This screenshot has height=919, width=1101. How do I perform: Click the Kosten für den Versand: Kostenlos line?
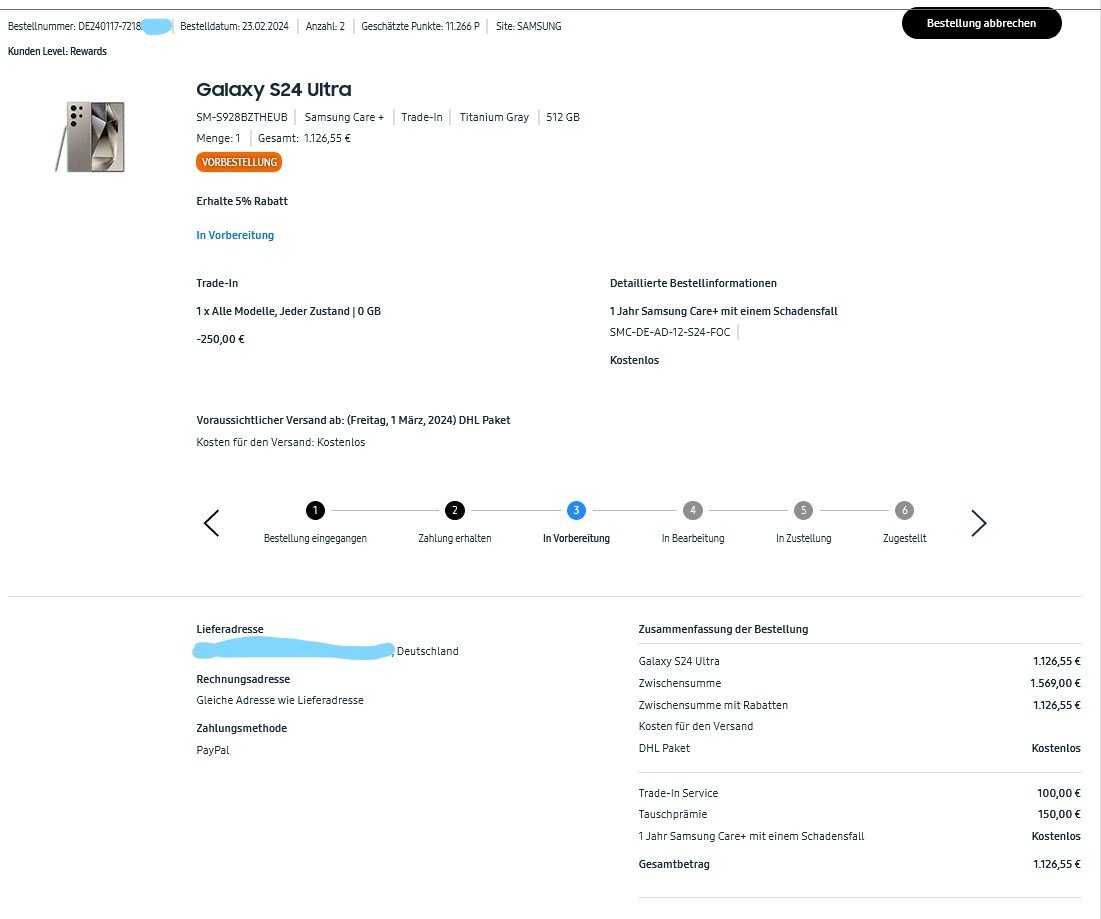pyautogui.click(x=281, y=442)
